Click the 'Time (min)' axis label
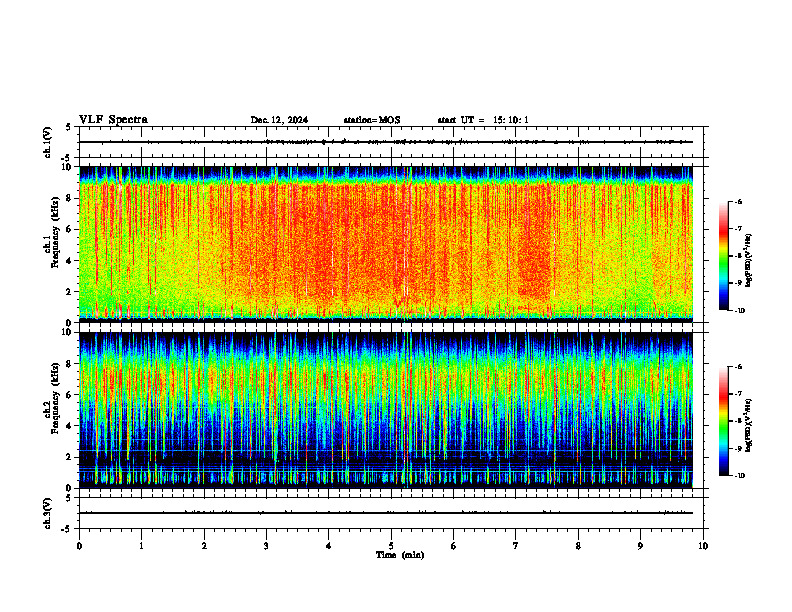 (x=400, y=555)
